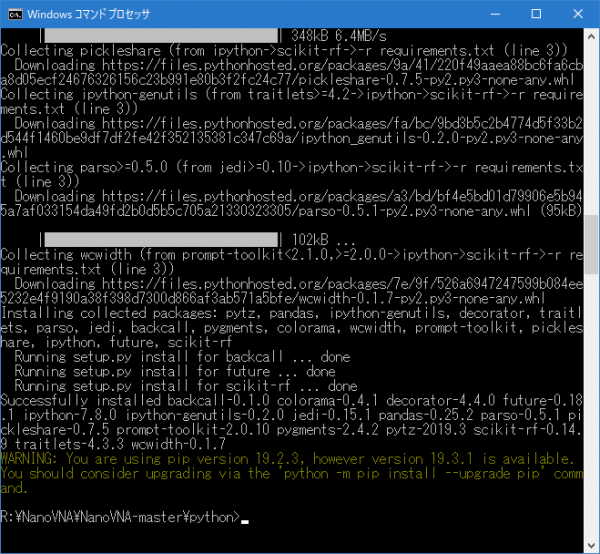This screenshot has height=554, width=600.
Task: Click the scrollbar down arrow
Action: pyautogui.click(x=591, y=545)
